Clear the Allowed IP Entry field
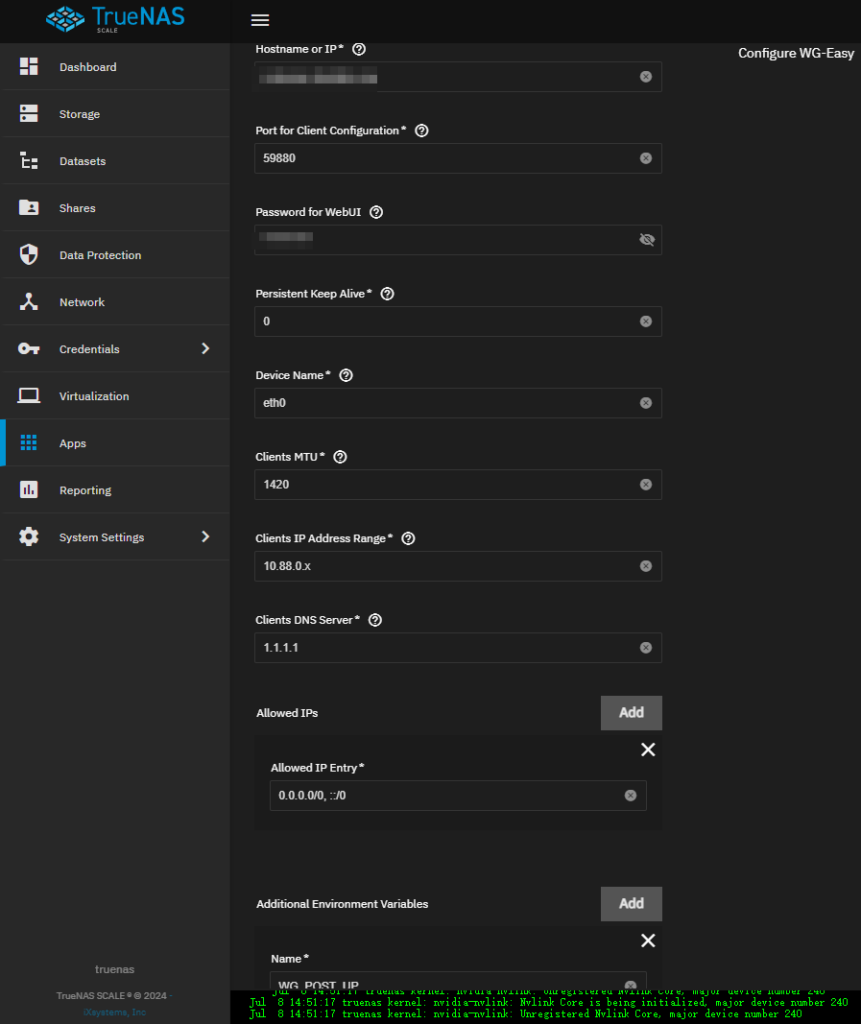The width and height of the screenshot is (861, 1024). (x=630, y=795)
